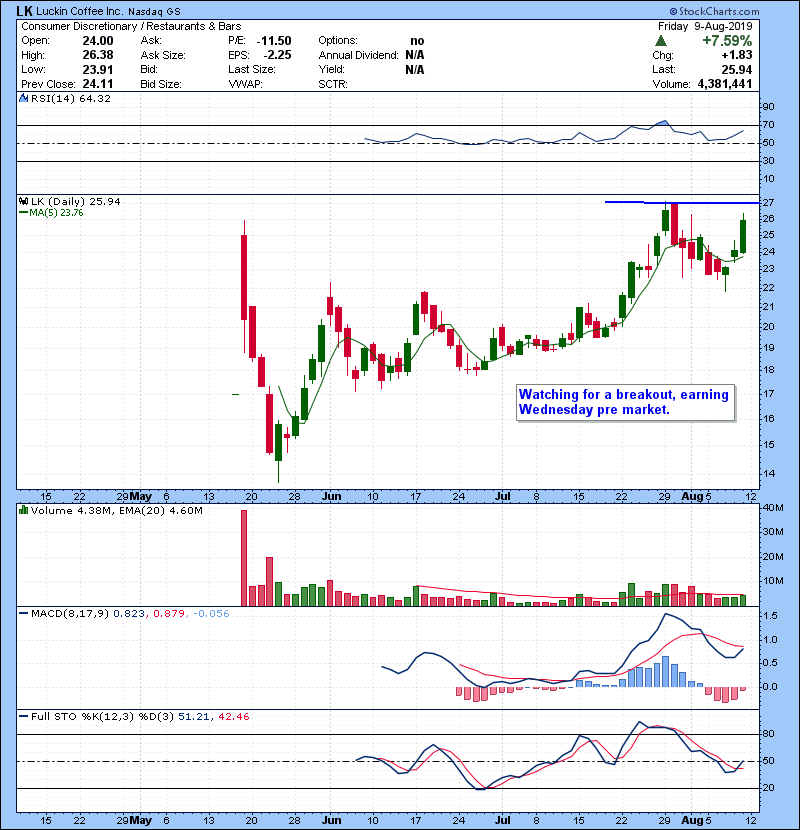Click the Jul label on the price axis
Image resolution: width=800 pixels, height=830 pixels.
tap(502, 497)
